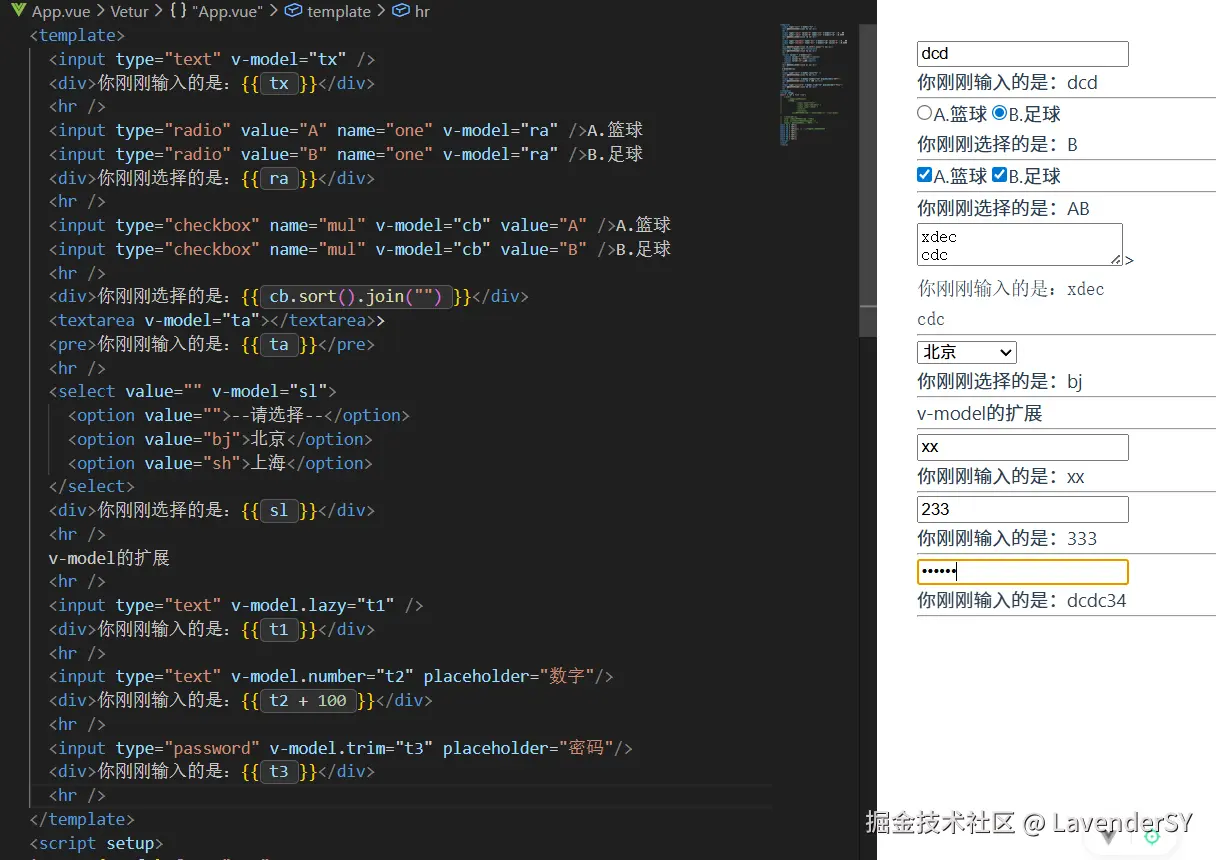Activate the green component inspector target icon
This screenshot has width=1216, height=860.
pos(1152,837)
